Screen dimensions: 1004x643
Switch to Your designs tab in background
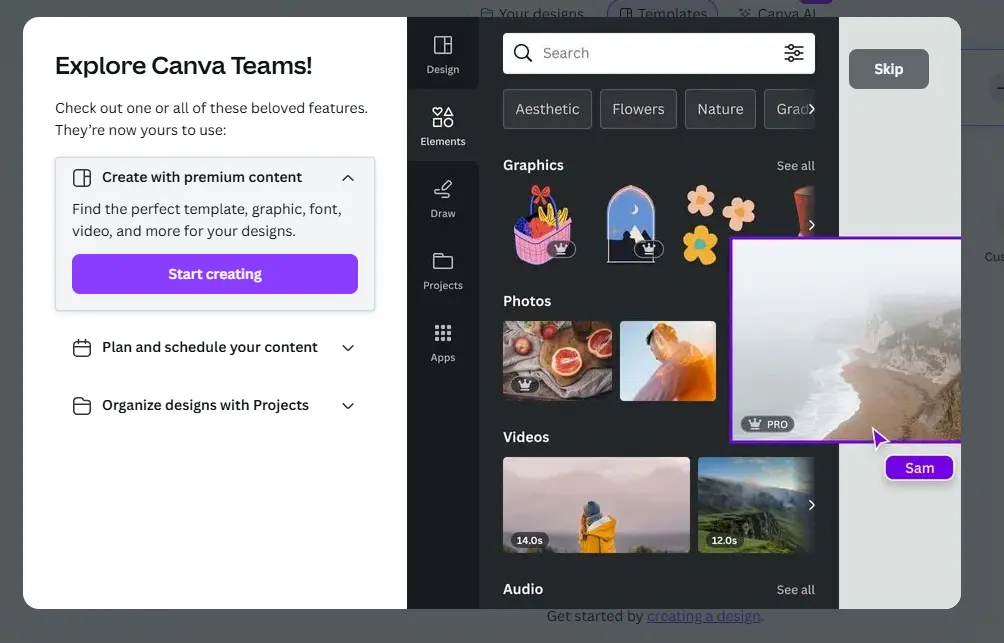532,13
